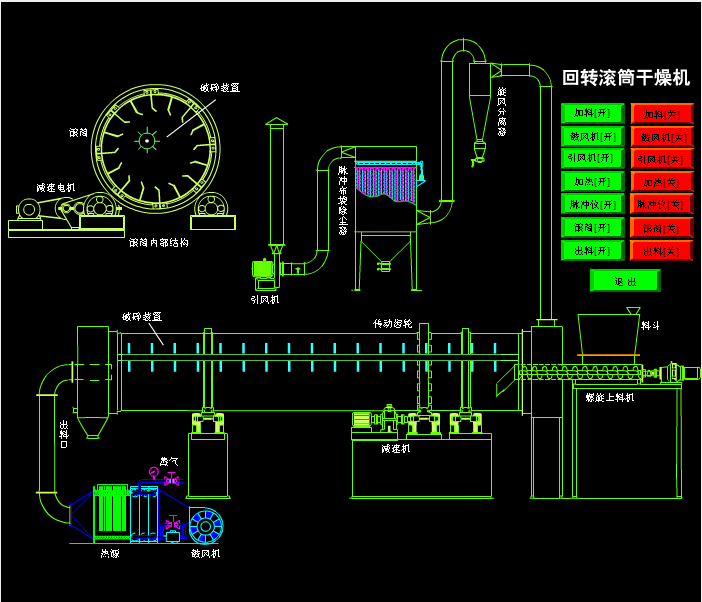Start induced draft fan via 引风机[开]
Viewport: 702px width, 602px height.
click(592, 158)
